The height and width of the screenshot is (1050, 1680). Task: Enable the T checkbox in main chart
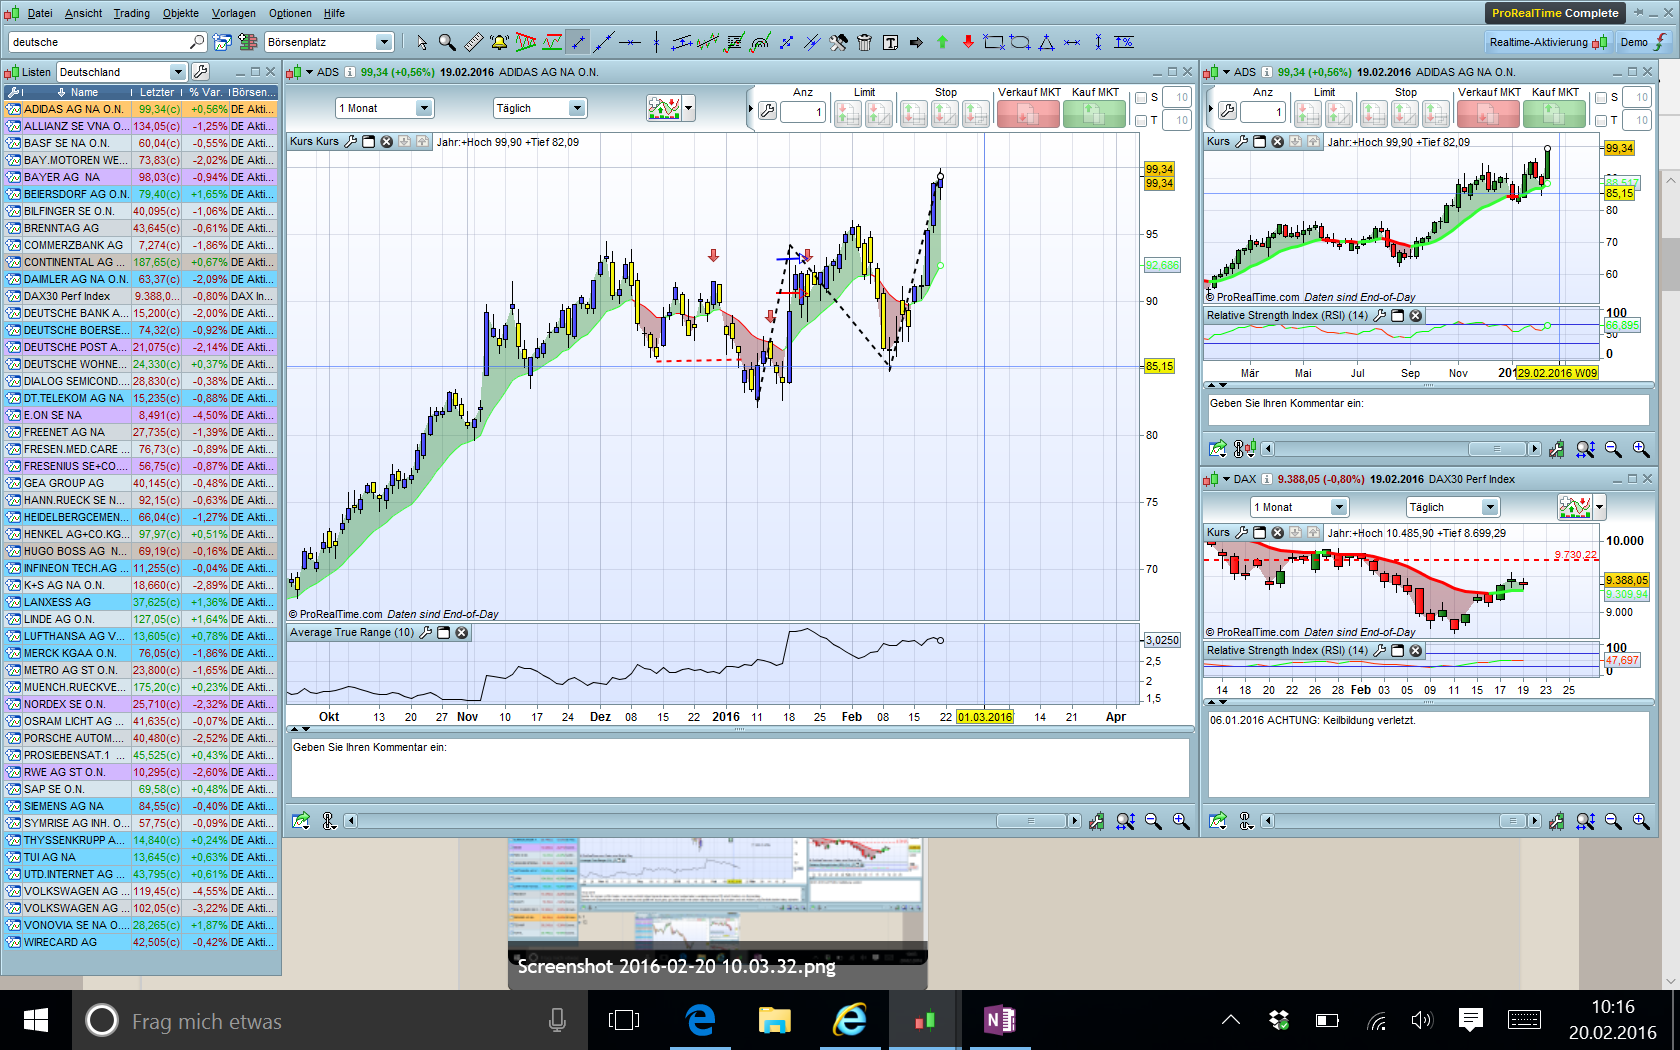1141,120
